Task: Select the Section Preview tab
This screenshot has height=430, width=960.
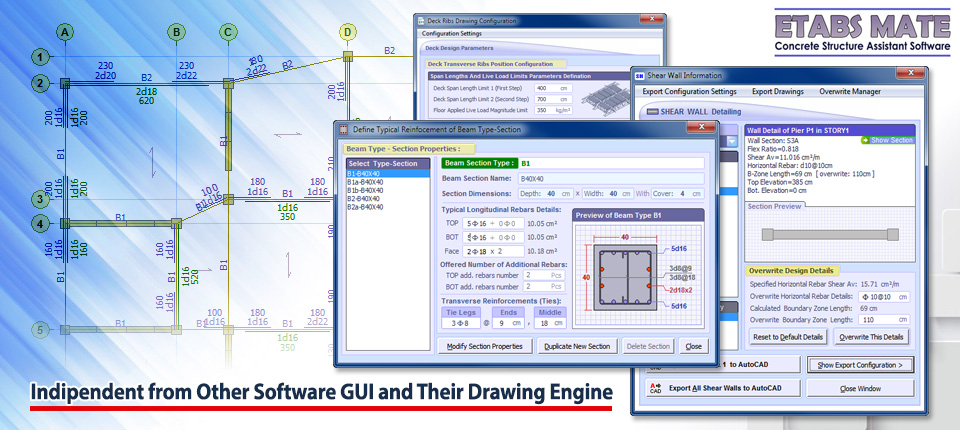Action: click(x=774, y=206)
